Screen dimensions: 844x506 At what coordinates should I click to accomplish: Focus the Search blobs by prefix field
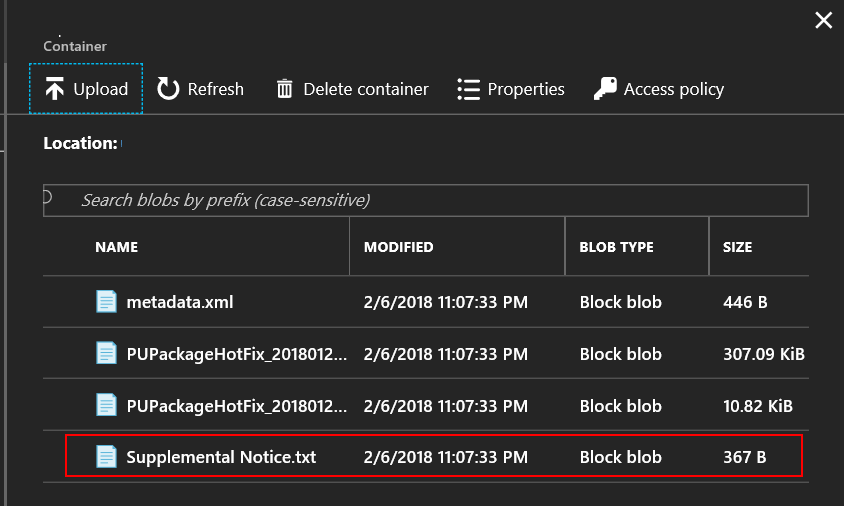pyautogui.click(x=426, y=200)
